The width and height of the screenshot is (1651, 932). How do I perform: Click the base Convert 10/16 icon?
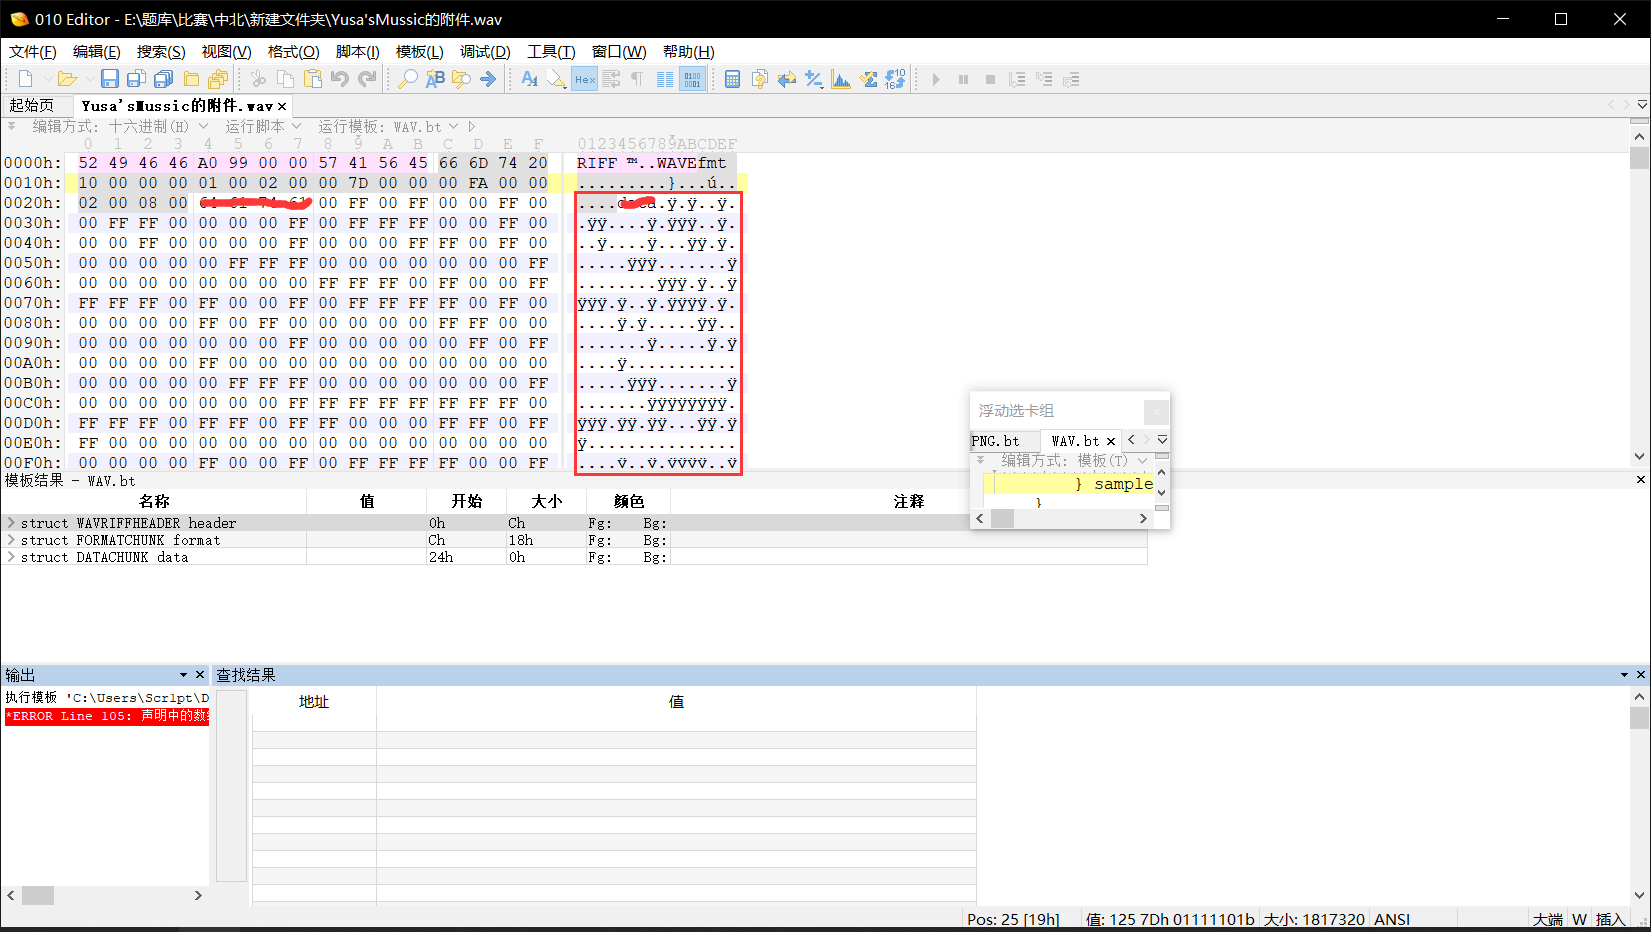tap(895, 79)
